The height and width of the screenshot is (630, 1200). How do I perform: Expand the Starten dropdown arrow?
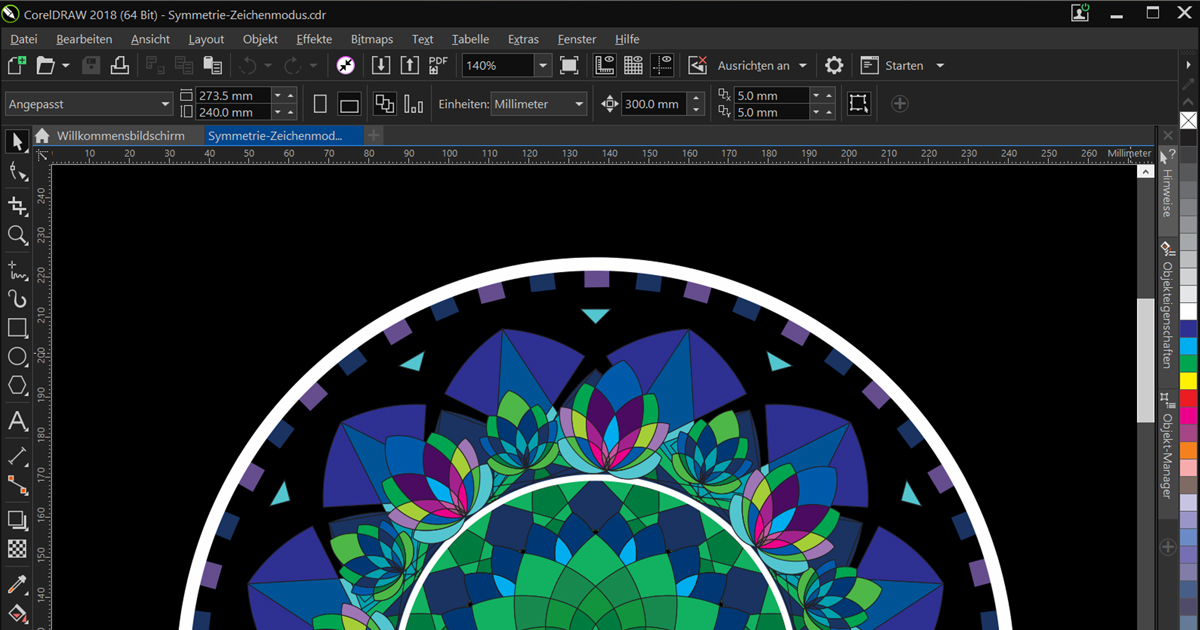tap(940, 66)
